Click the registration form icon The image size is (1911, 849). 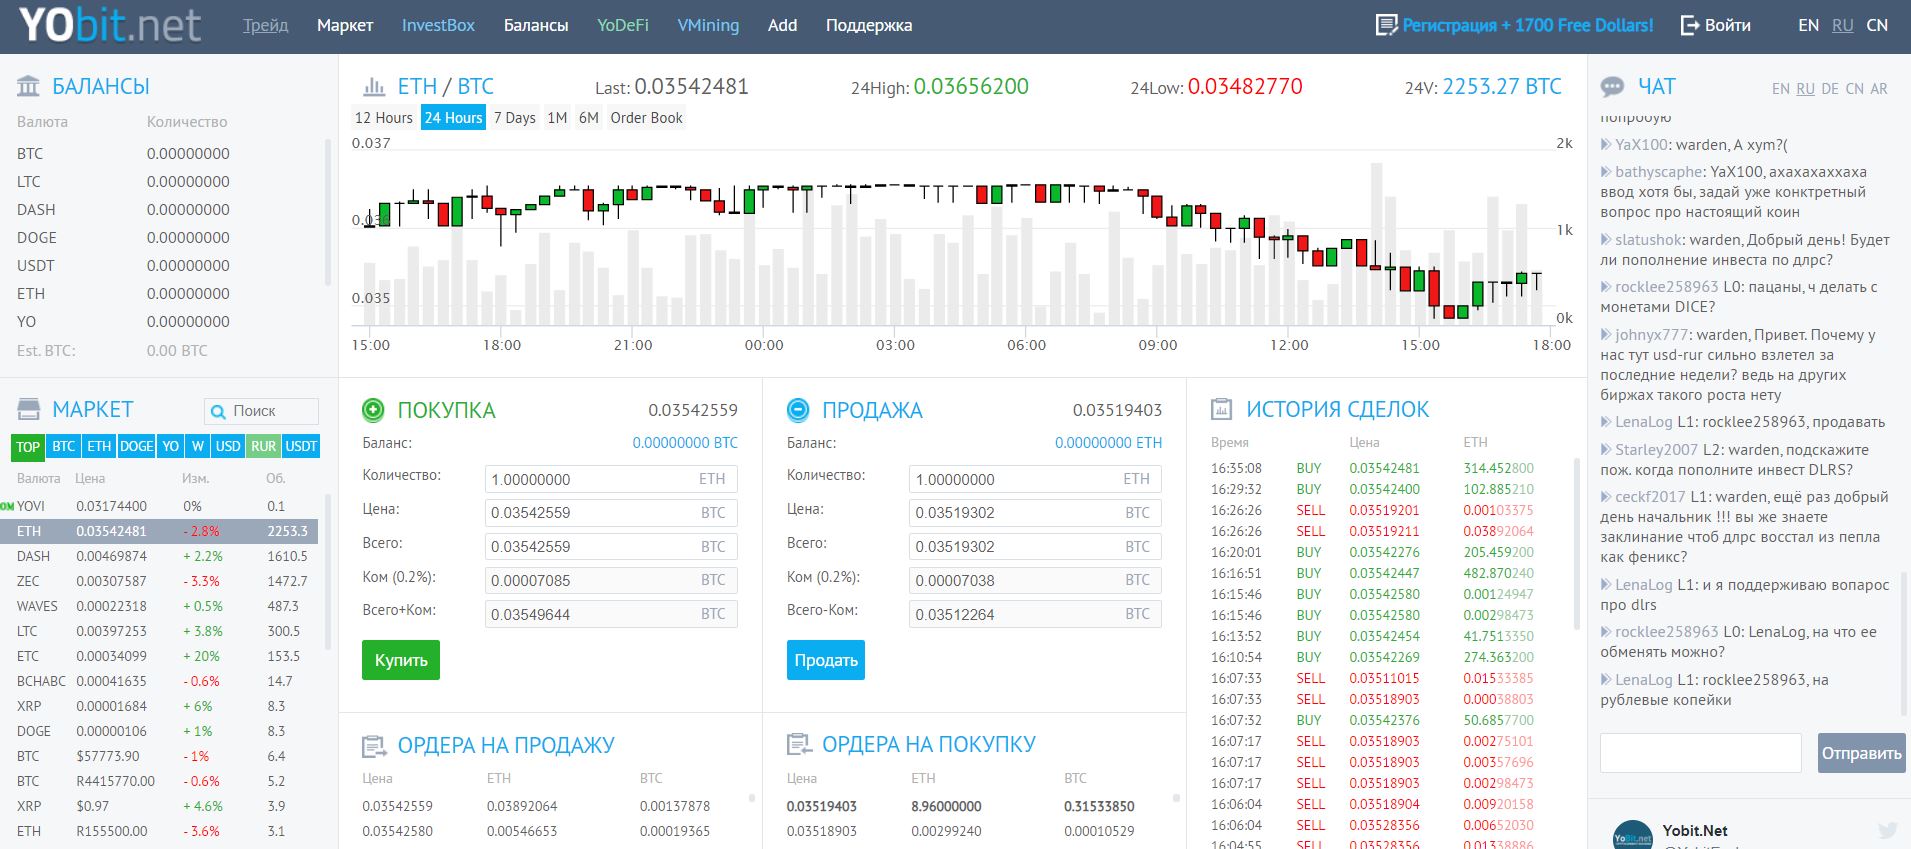pyautogui.click(x=1386, y=25)
